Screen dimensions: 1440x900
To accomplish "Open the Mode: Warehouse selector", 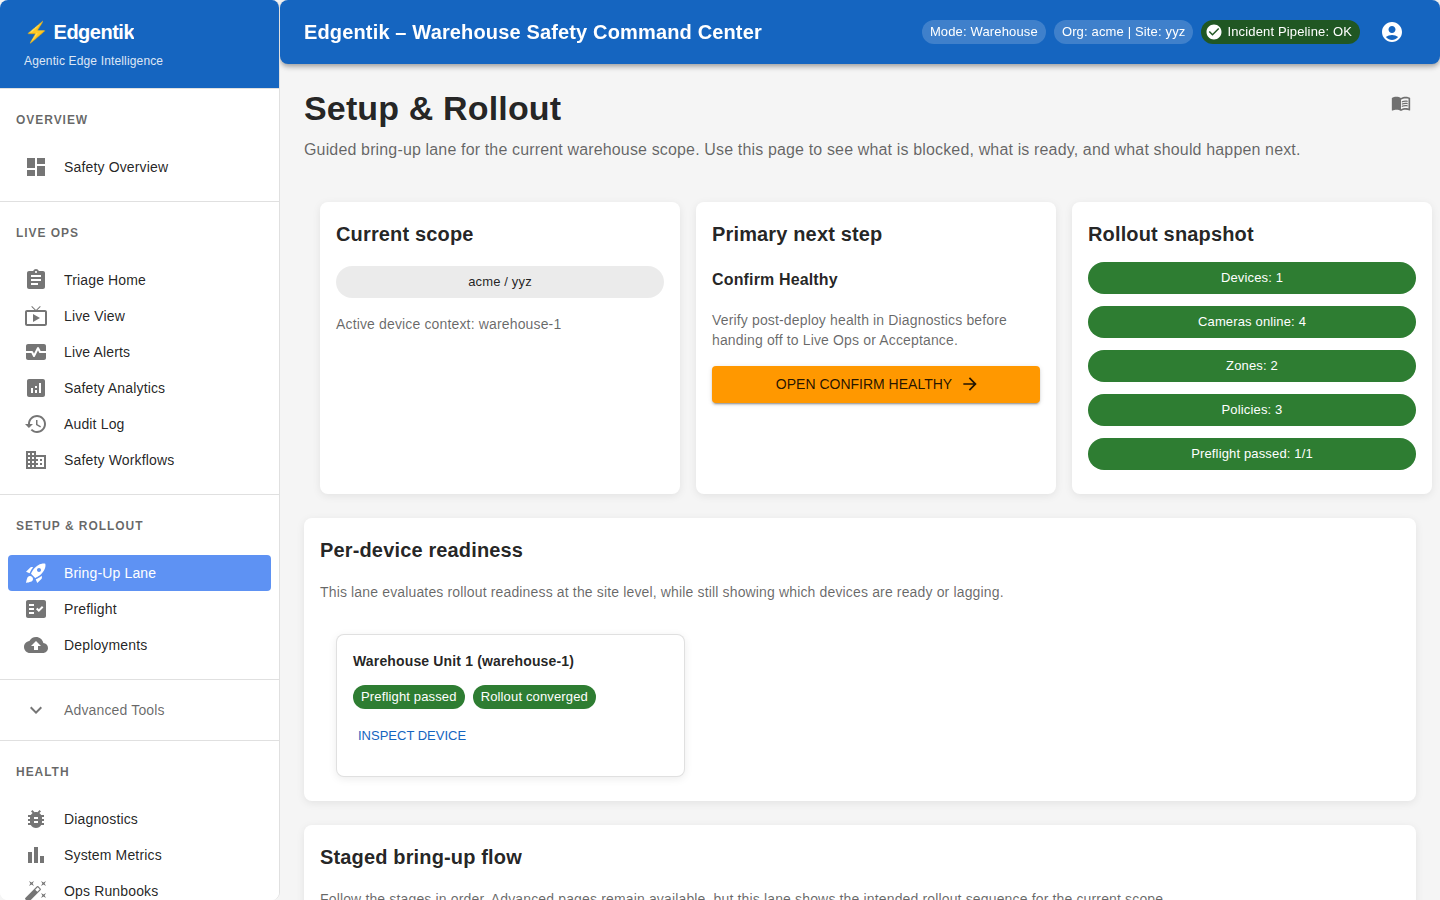I will [x=983, y=31].
